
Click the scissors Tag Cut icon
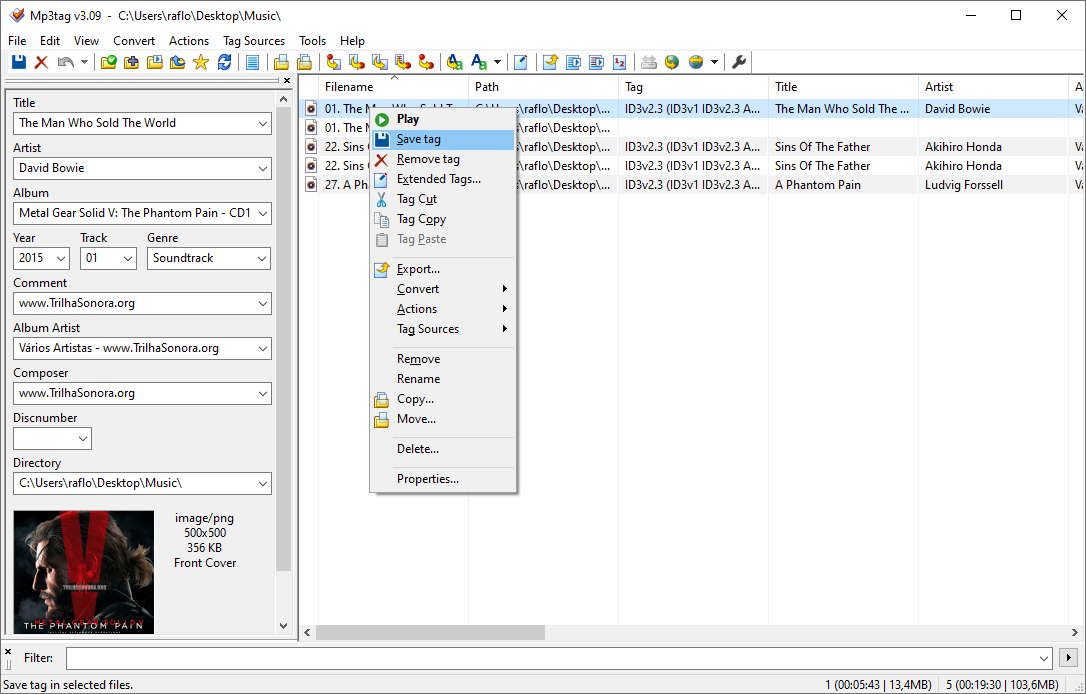point(381,199)
